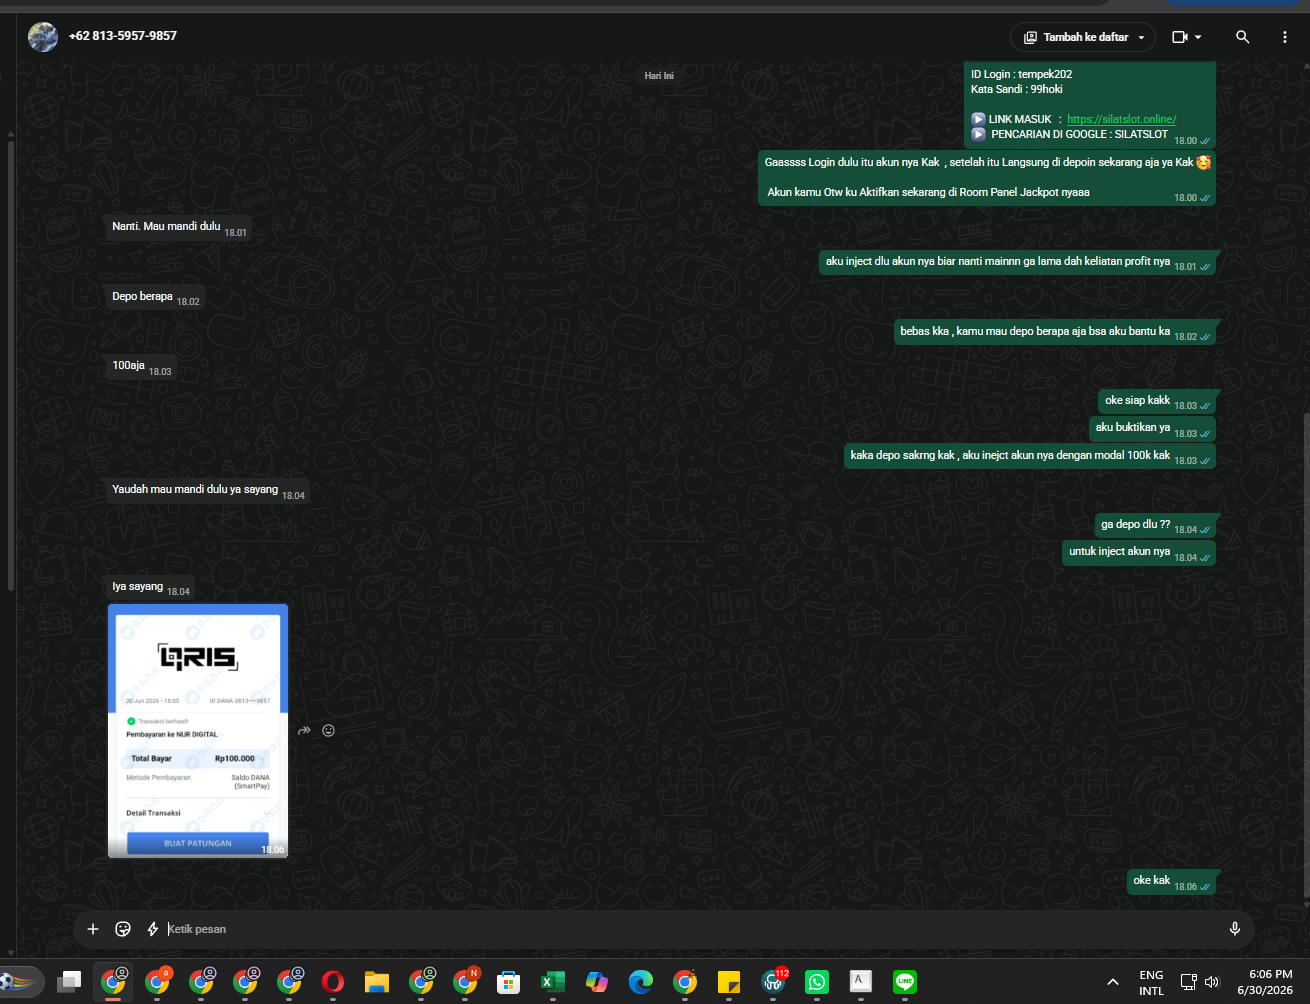The width and height of the screenshot is (1310, 1004).
Task: Select the message "Iya sayang"
Action: click(x=150, y=587)
